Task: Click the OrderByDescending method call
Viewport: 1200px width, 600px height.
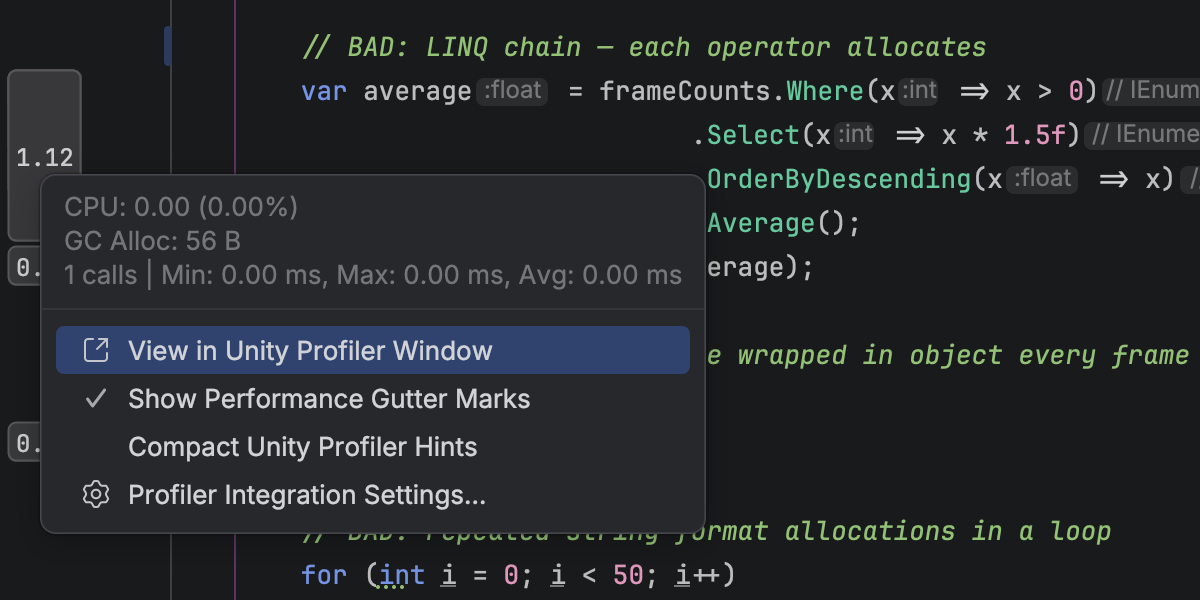Action: tap(840, 179)
